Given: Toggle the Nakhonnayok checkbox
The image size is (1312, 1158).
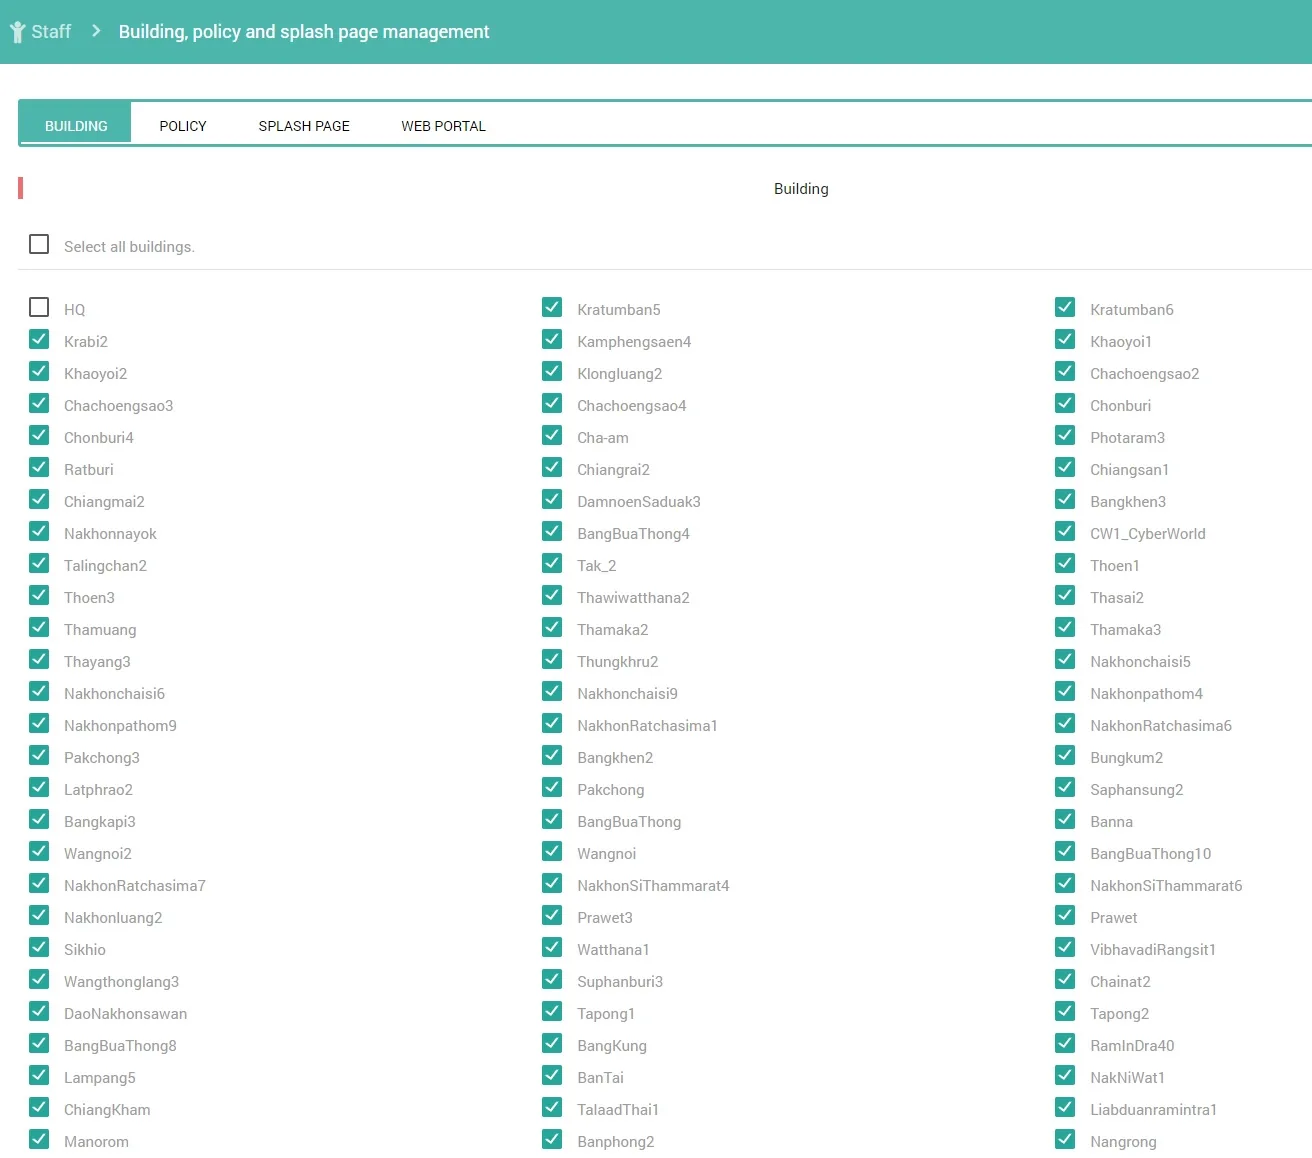Looking at the screenshot, I should click(39, 531).
